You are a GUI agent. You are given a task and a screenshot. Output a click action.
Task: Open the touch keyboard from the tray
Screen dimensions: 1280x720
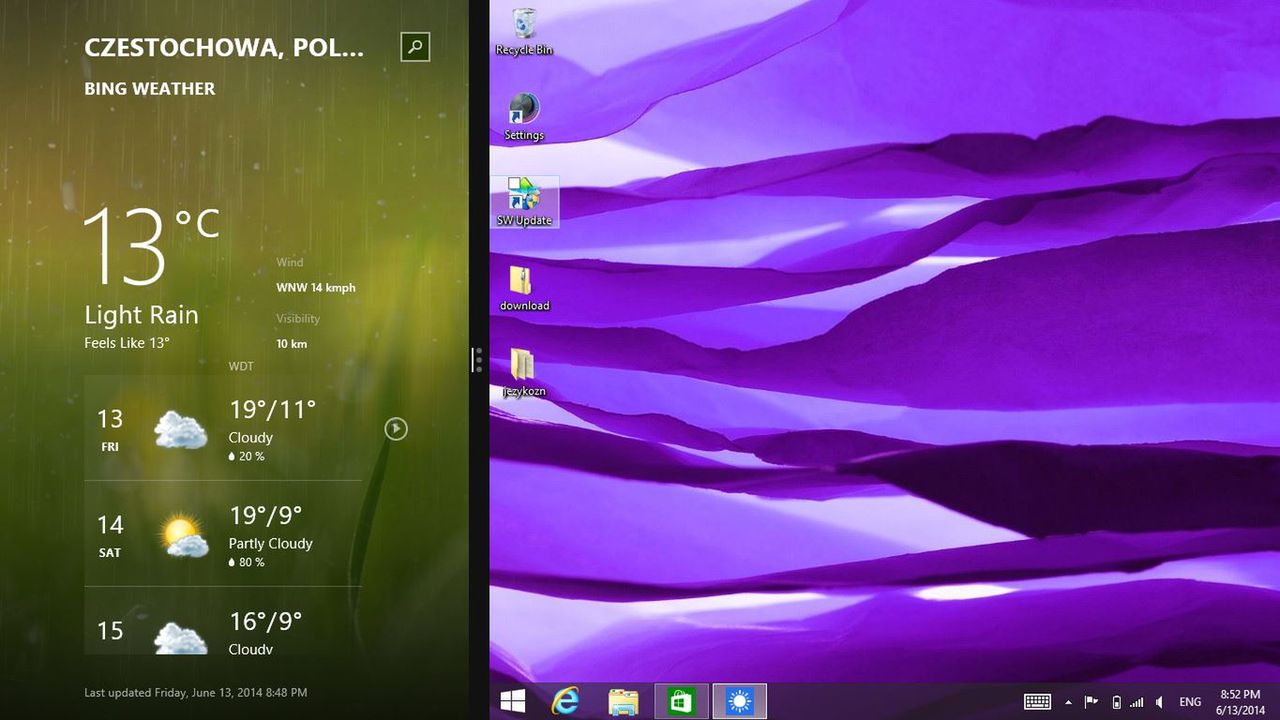pos(1037,702)
